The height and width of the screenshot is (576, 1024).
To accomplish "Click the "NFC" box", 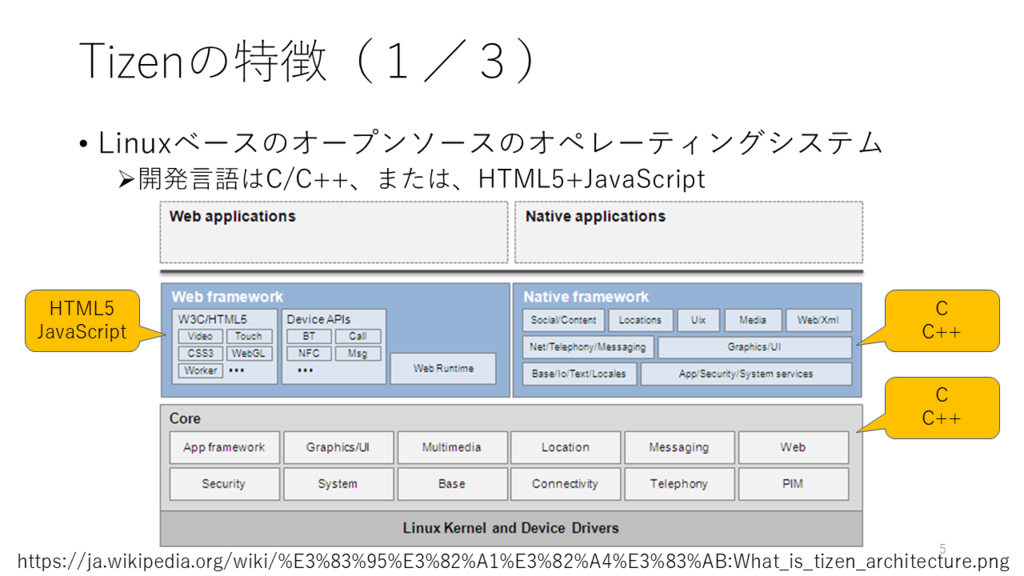I will pyautogui.click(x=309, y=353).
